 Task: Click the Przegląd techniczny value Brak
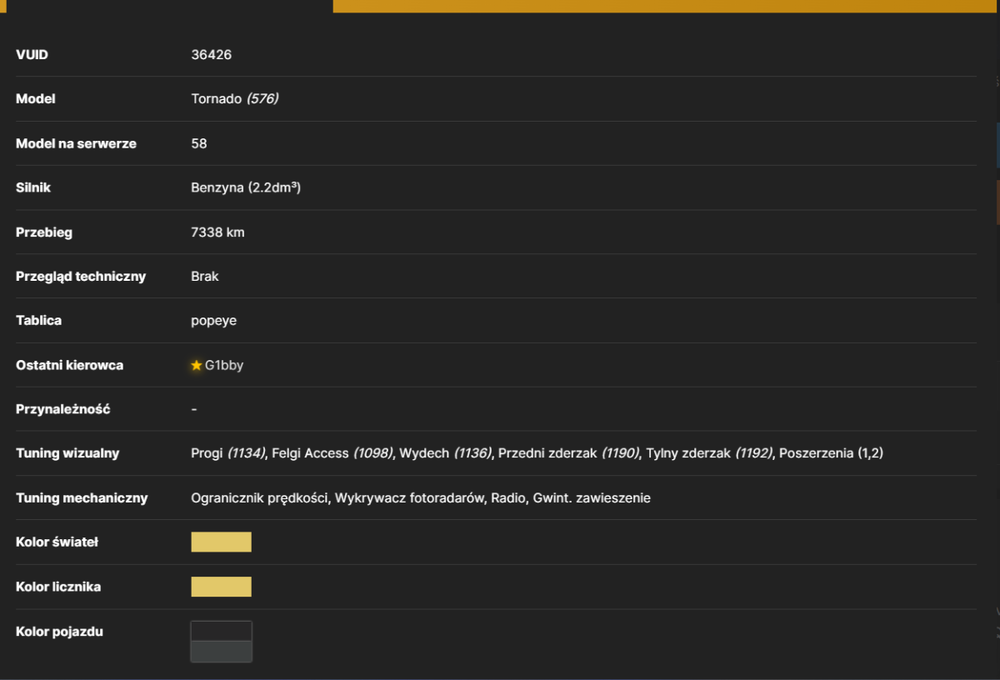[205, 276]
